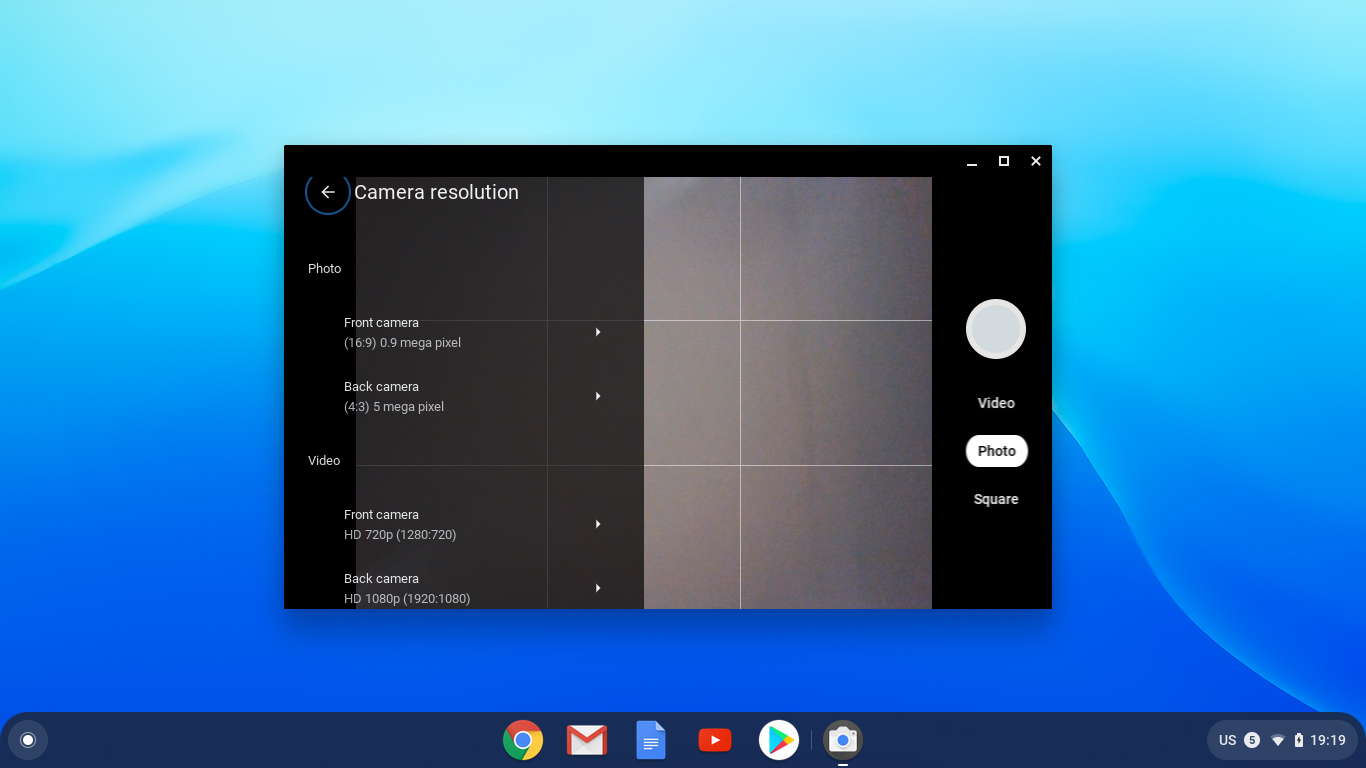
Task: Open the US keyboard input indicator
Action: 1228,740
